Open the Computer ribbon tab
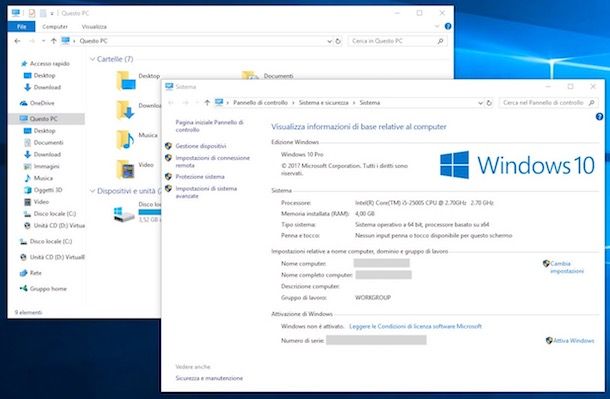610x399 pixels. (x=55, y=26)
